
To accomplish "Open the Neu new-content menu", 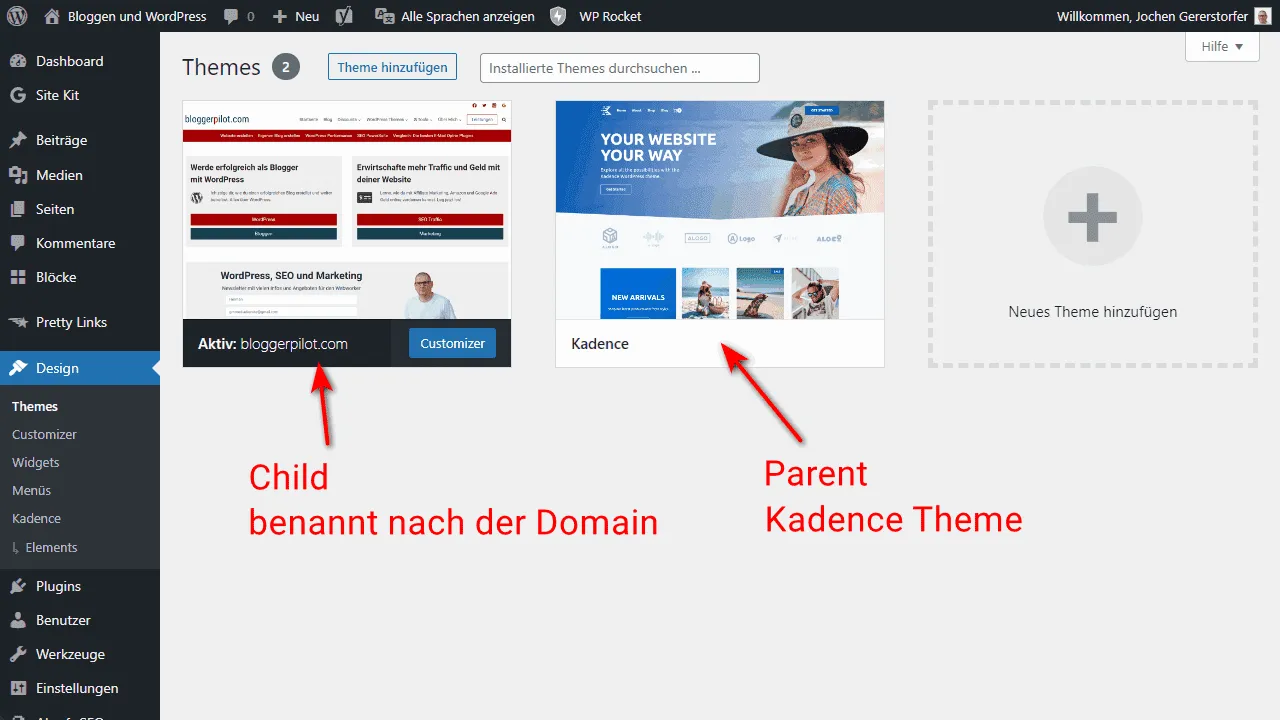I will tap(296, 16).
